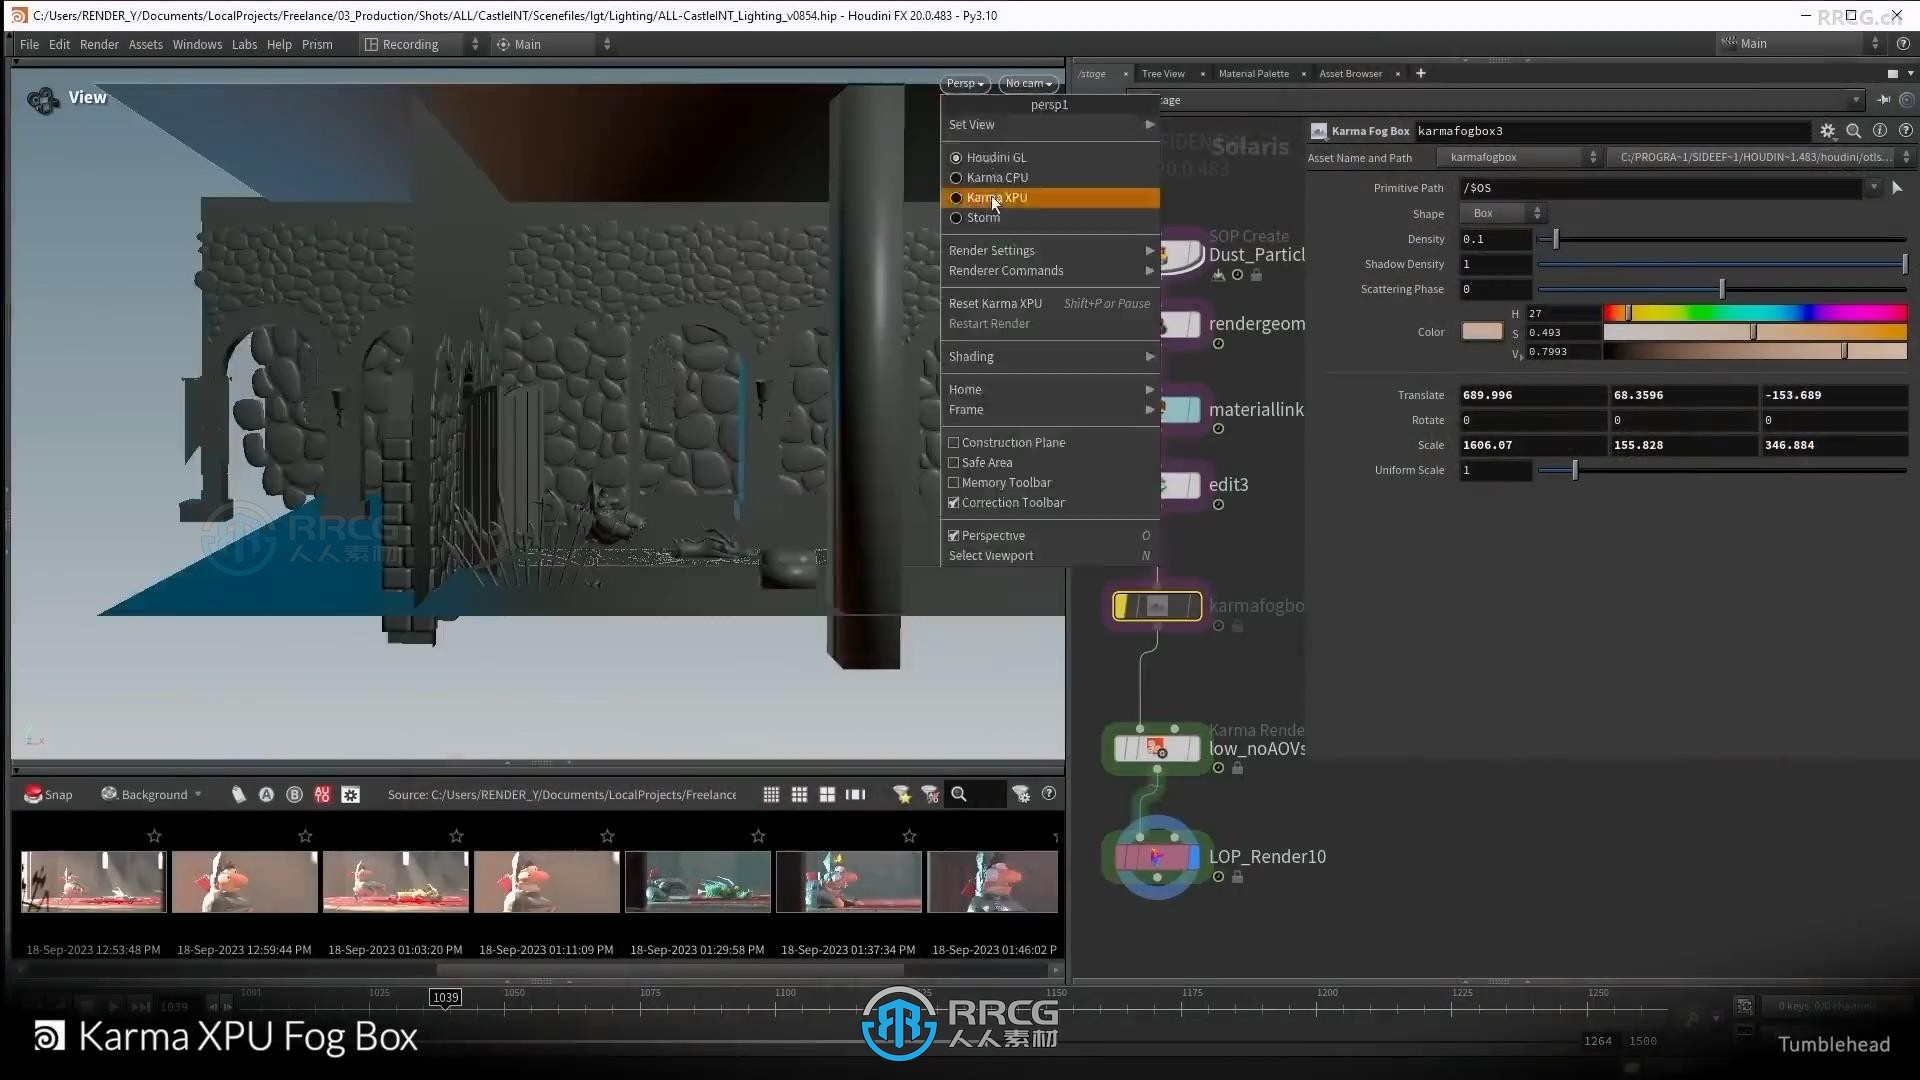1920x1080 pixels.
Task: Open the Persp viewport dropdown
Action: 965,84
